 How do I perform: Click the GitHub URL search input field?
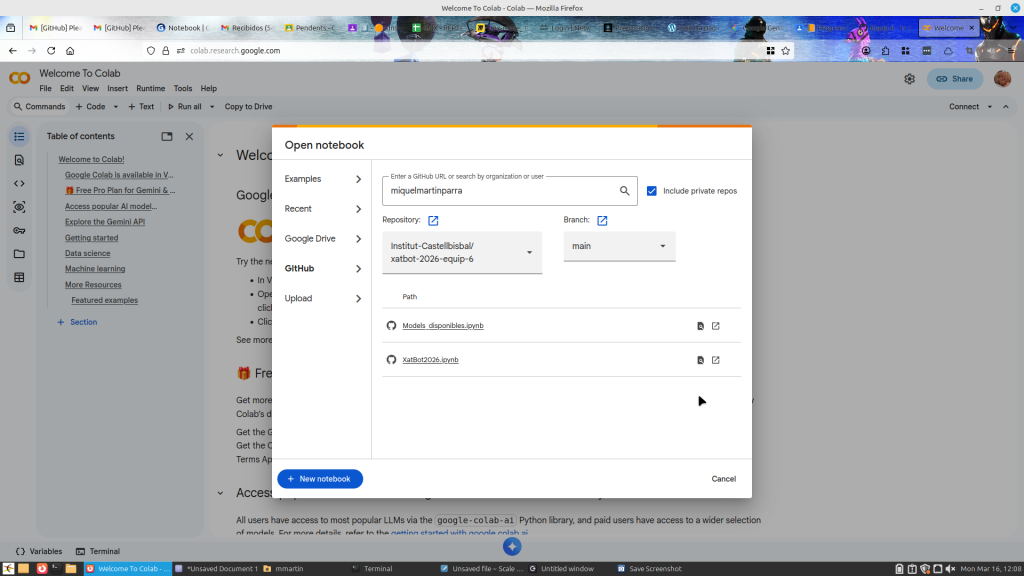[498, 191]
